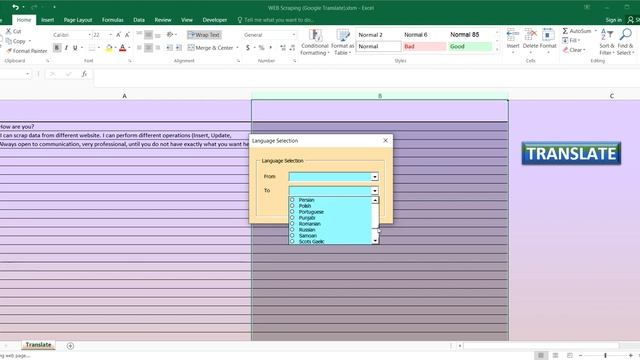Apply Percent style

[262, 48]
